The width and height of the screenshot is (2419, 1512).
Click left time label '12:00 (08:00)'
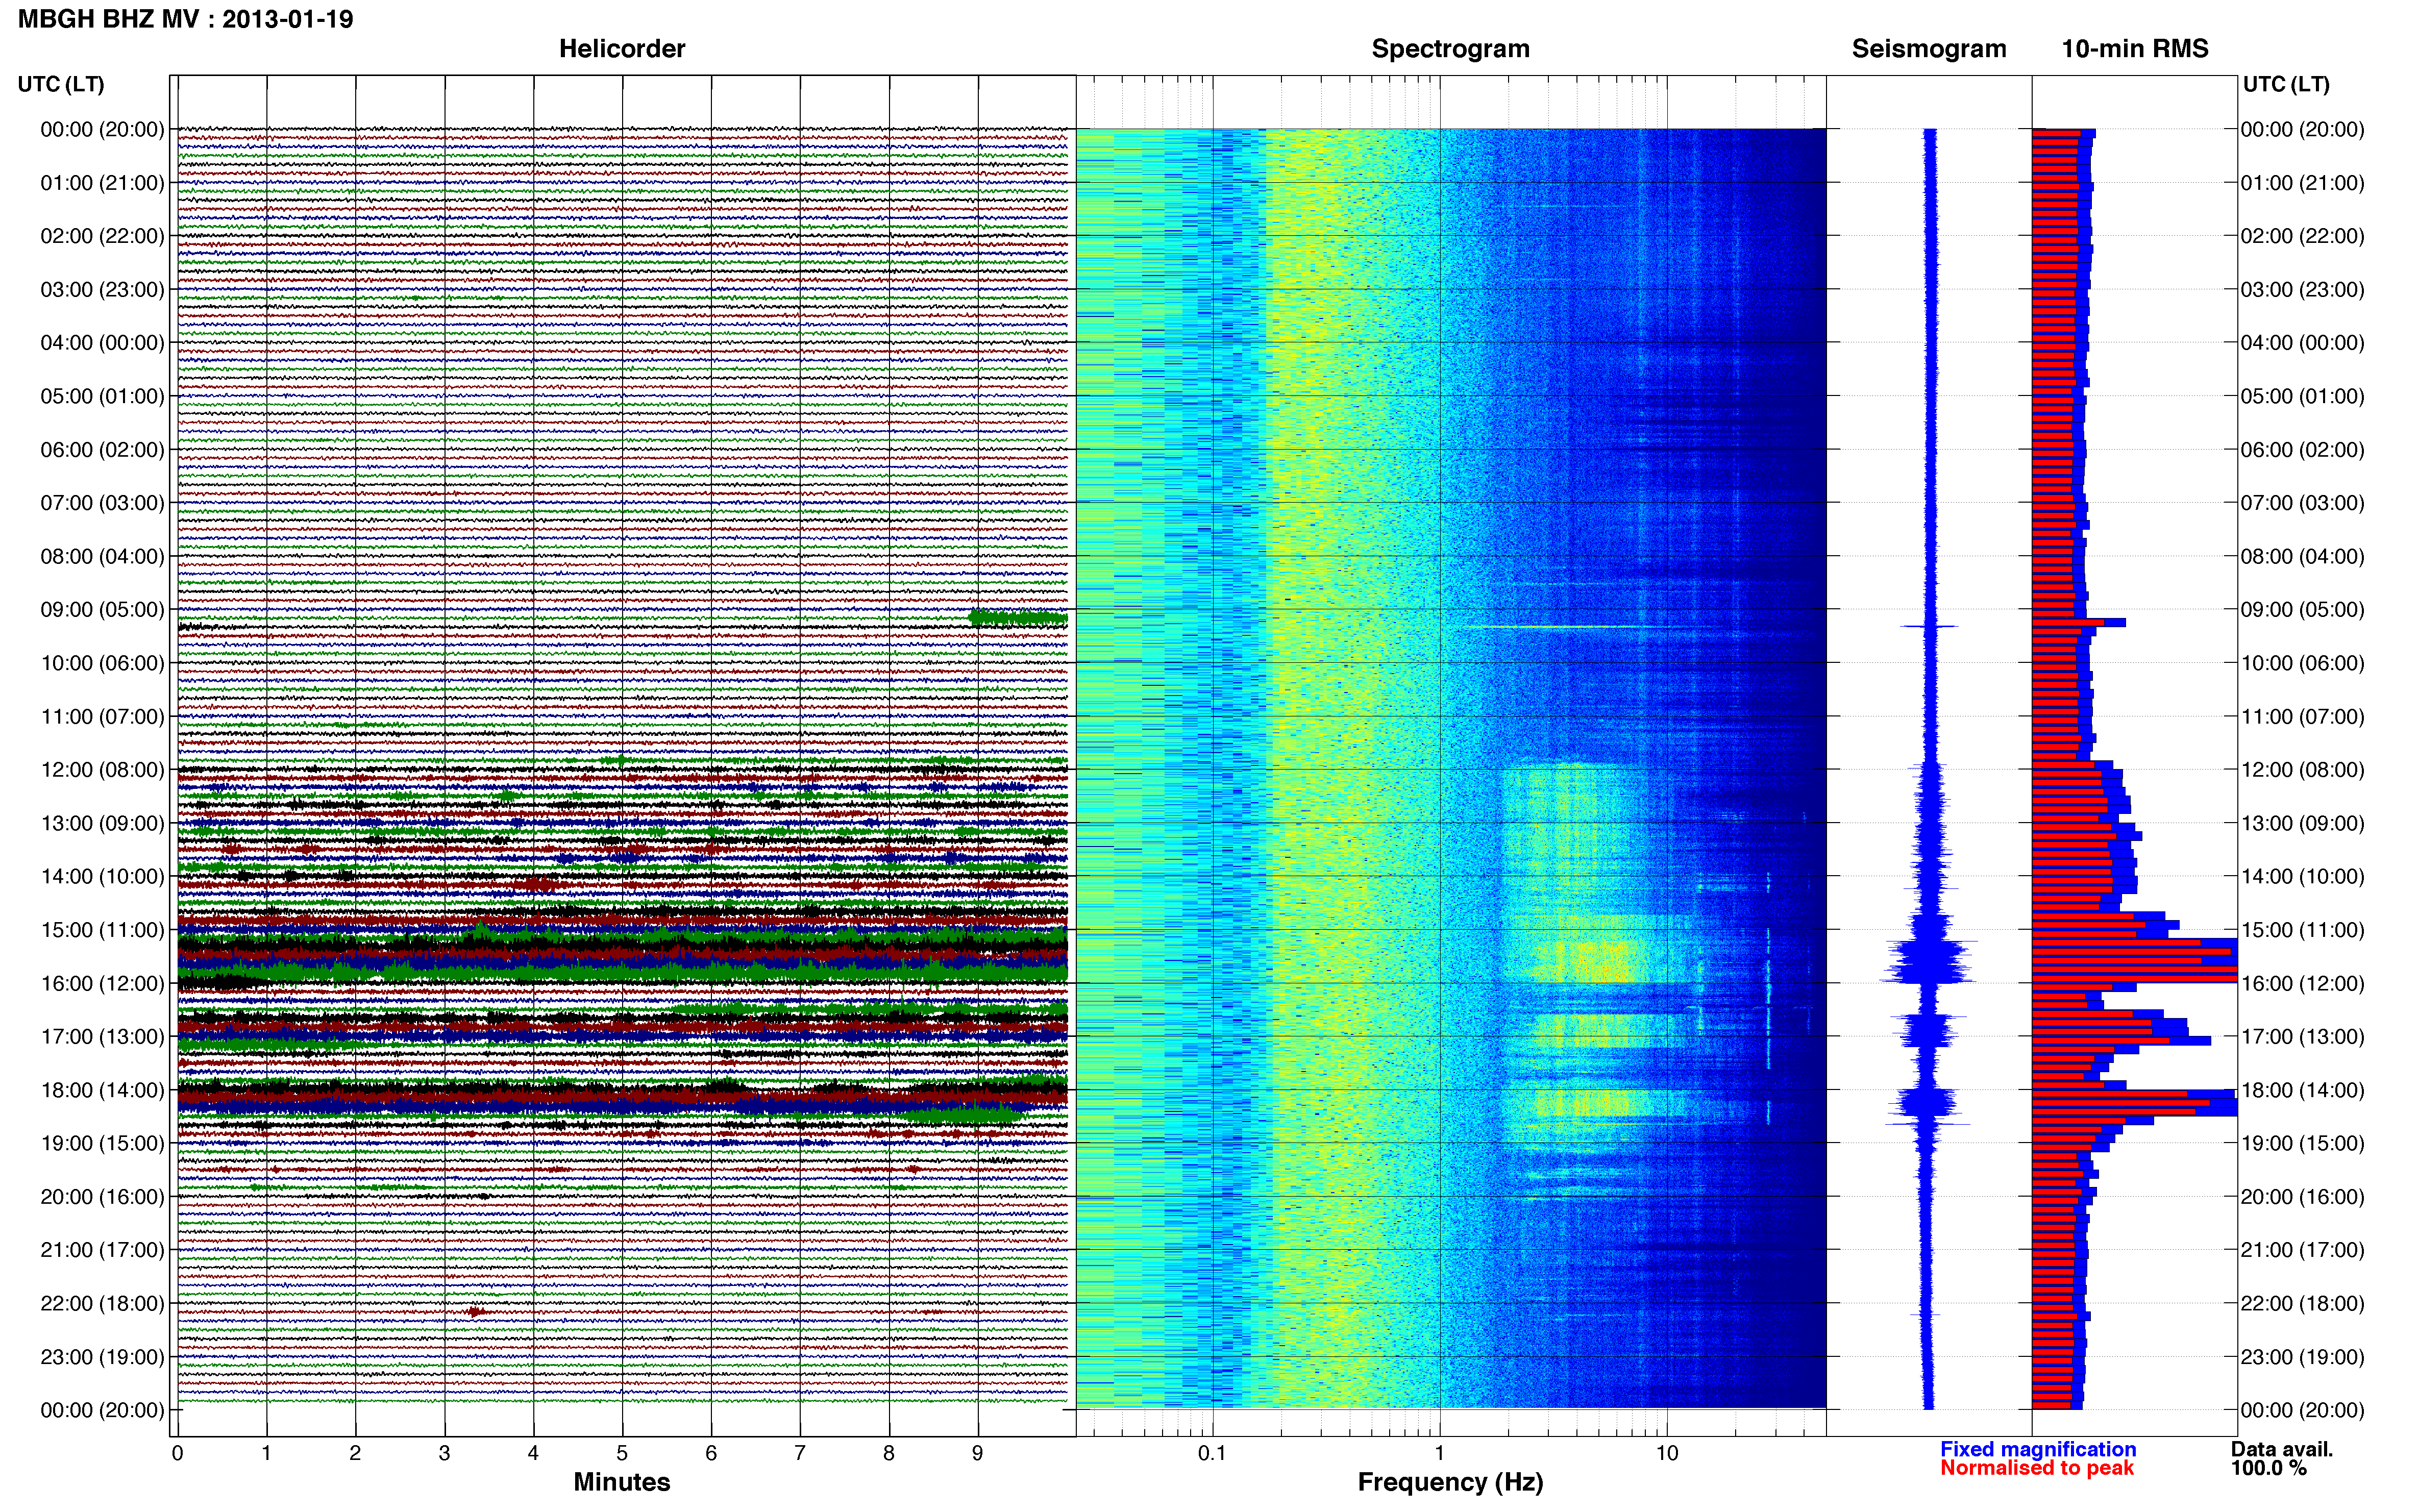(x=102, y=769)
